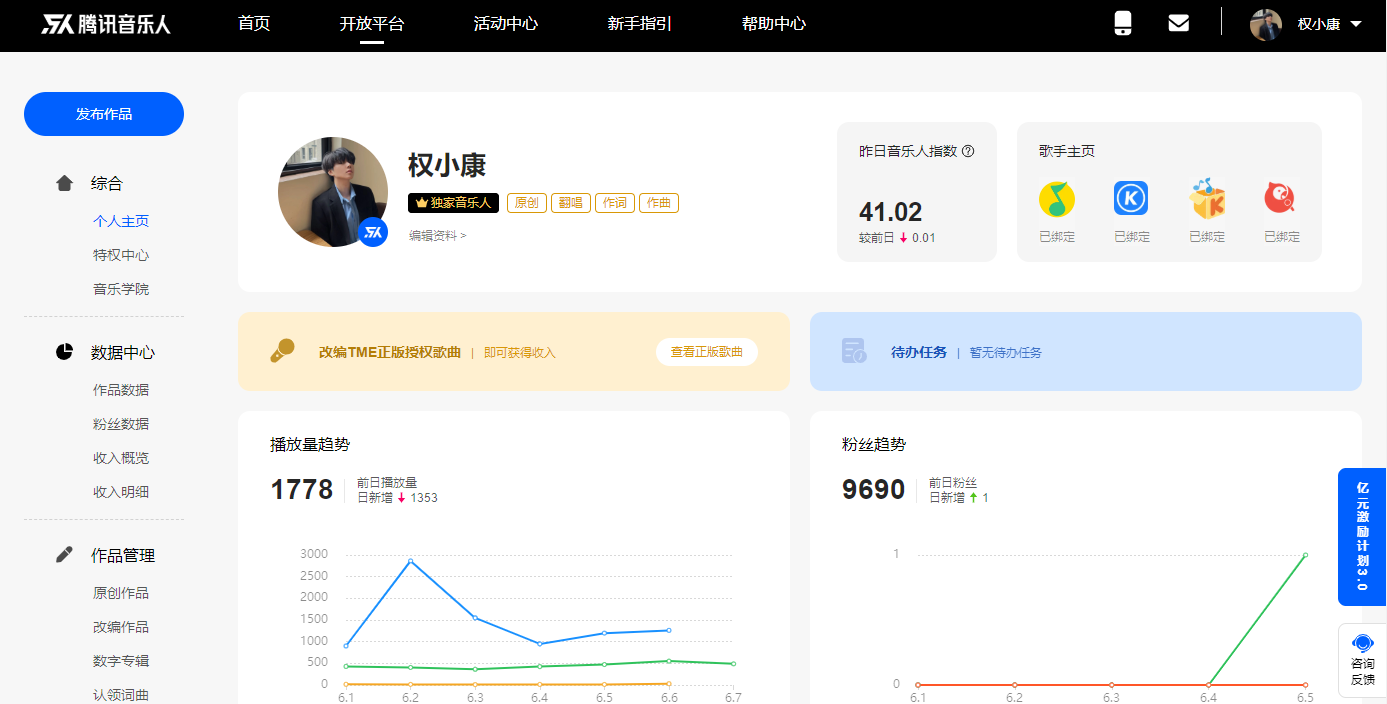Click the 发布作品 button

click(x=104, y=114)
